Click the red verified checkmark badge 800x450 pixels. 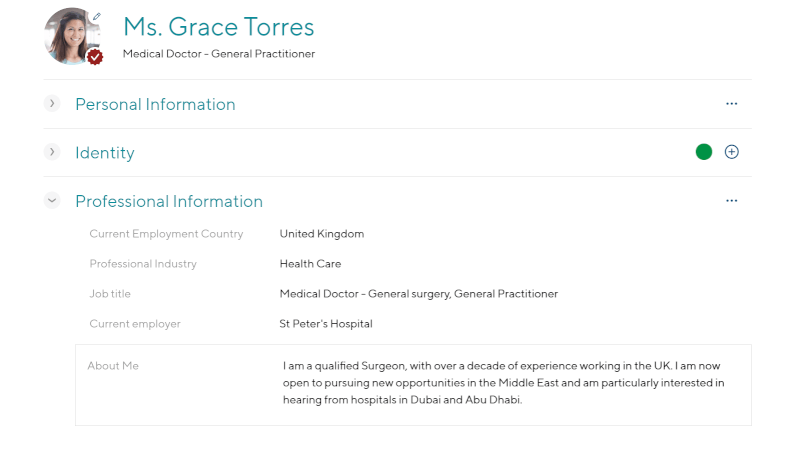pos(95,57)
